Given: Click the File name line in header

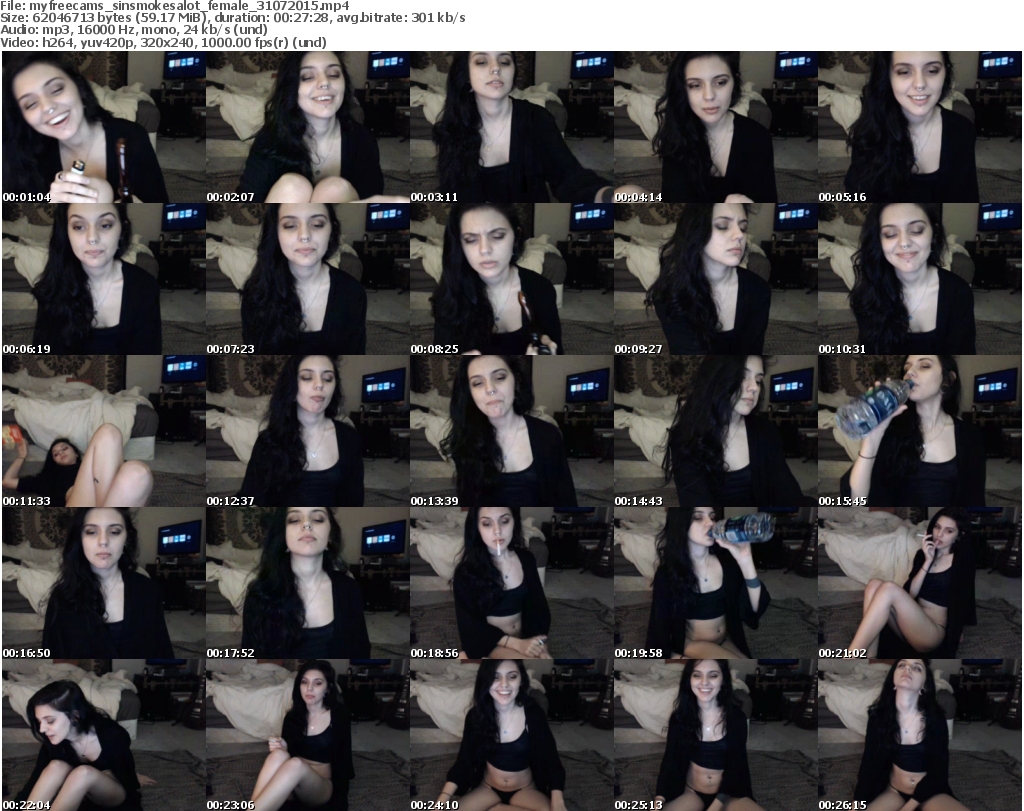Looking at the screenshot, I should (x=175, y=6).
